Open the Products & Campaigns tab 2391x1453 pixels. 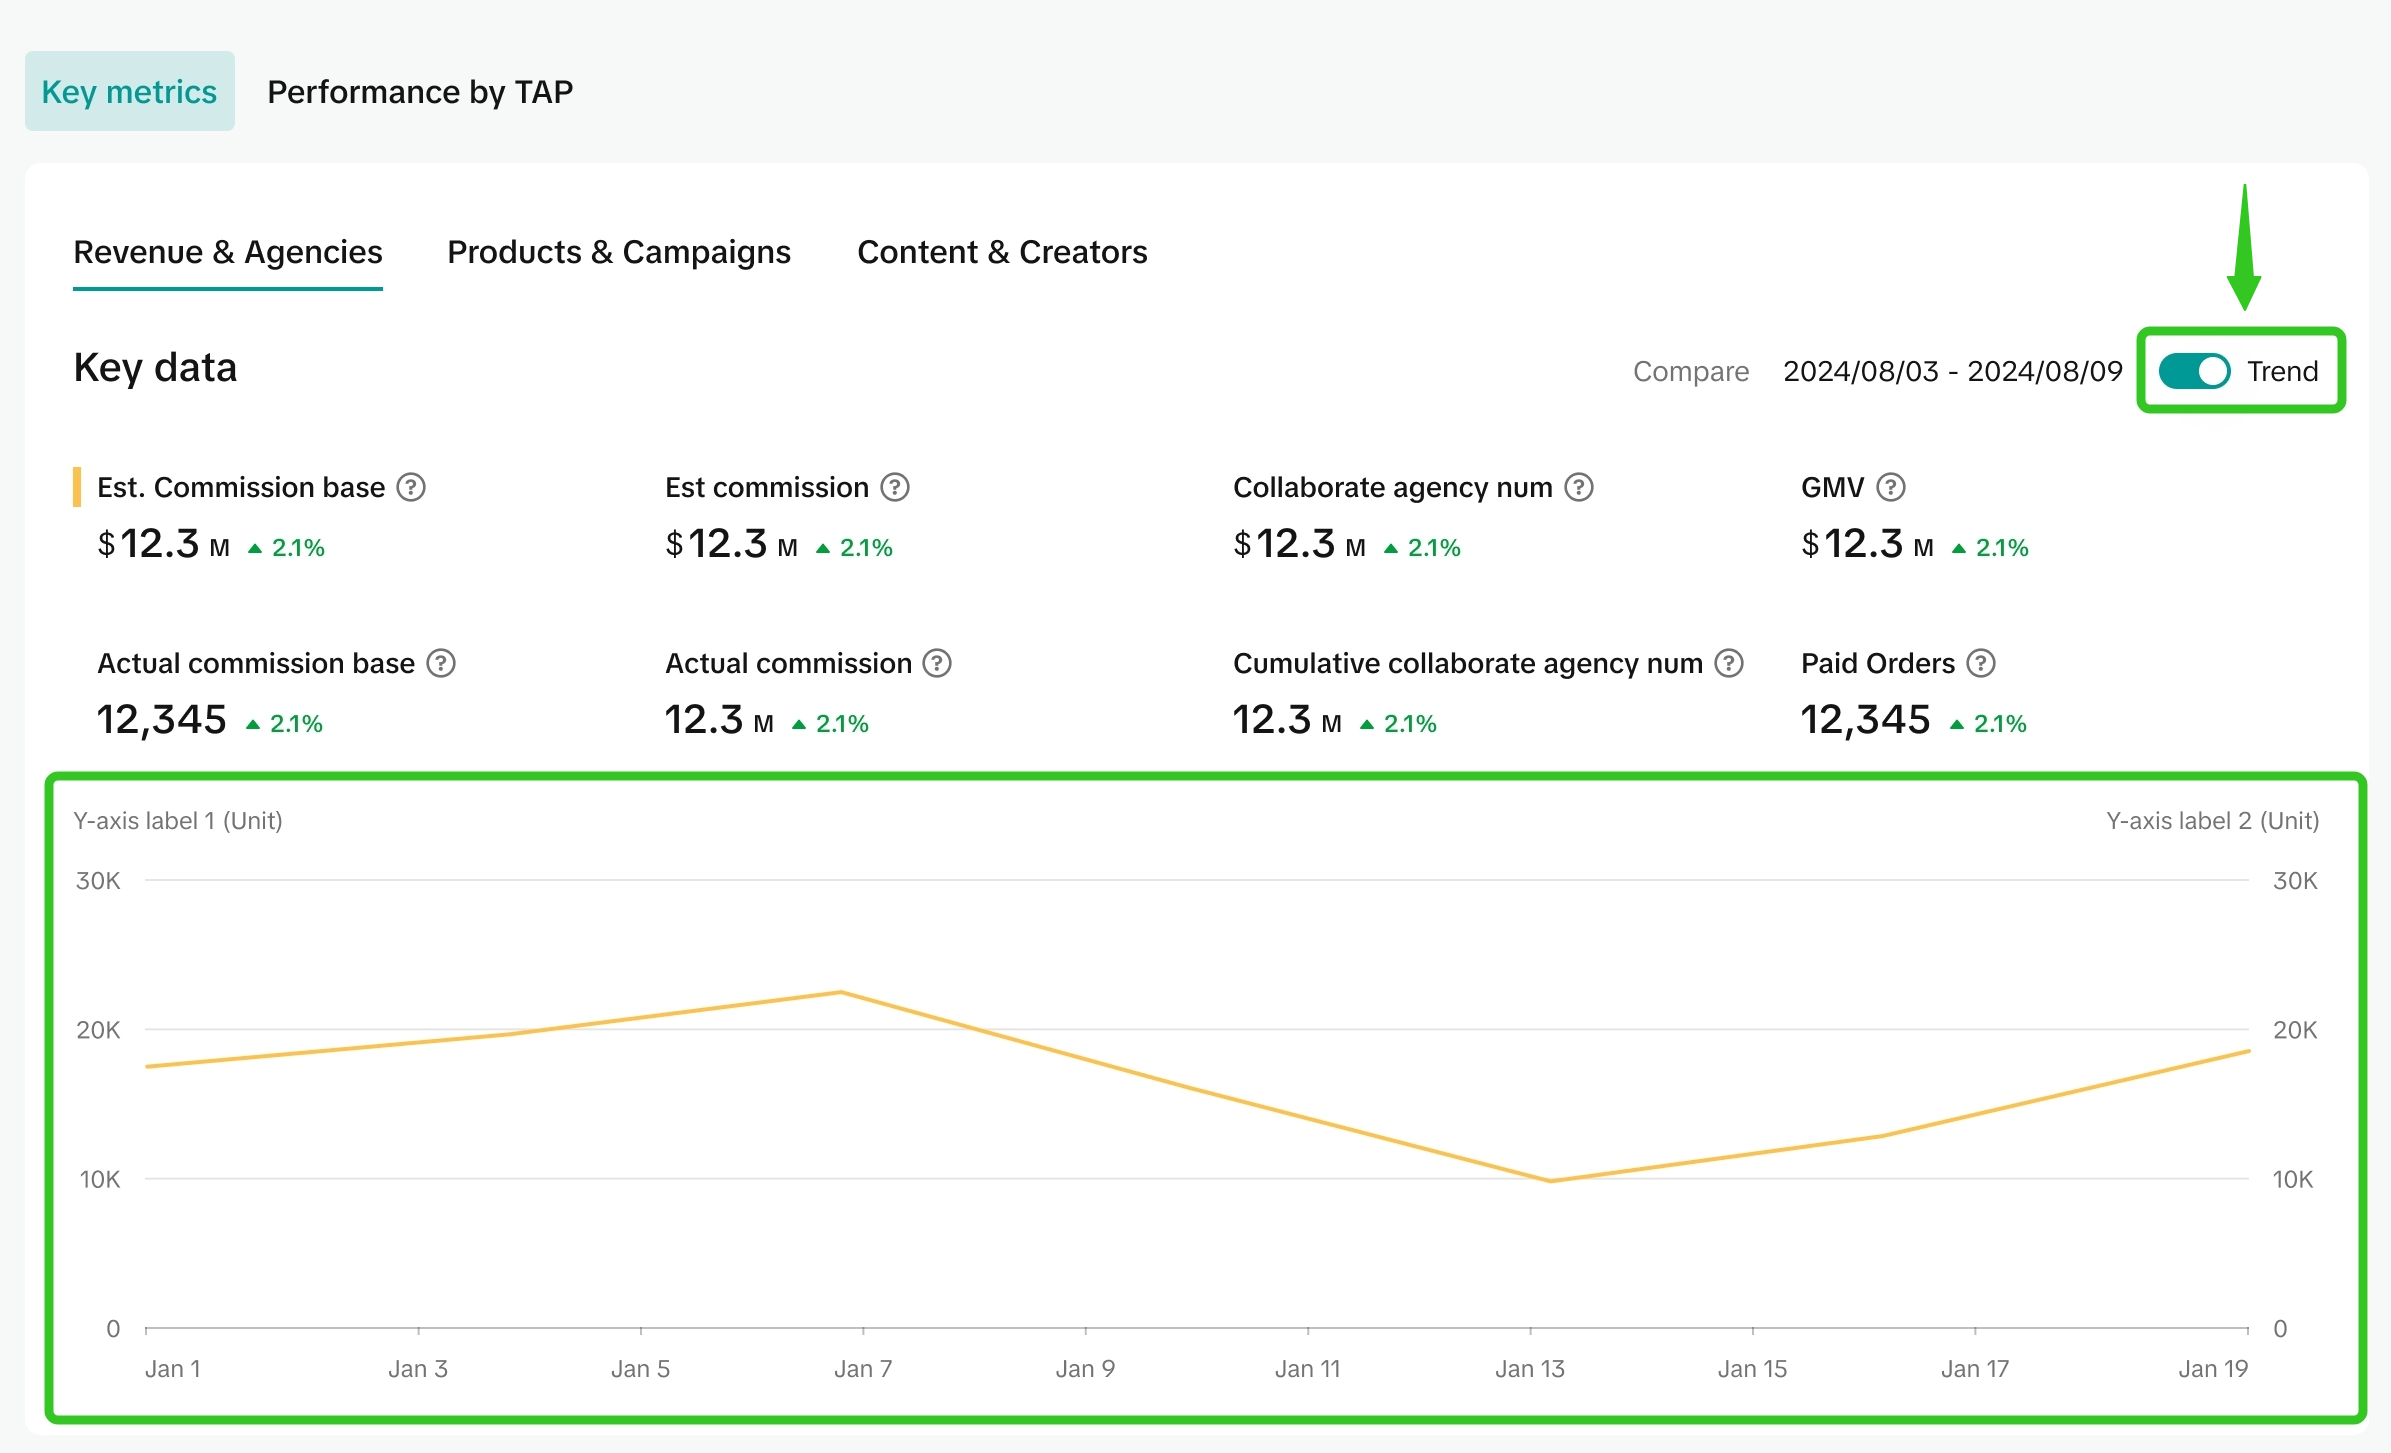[618, 252]
